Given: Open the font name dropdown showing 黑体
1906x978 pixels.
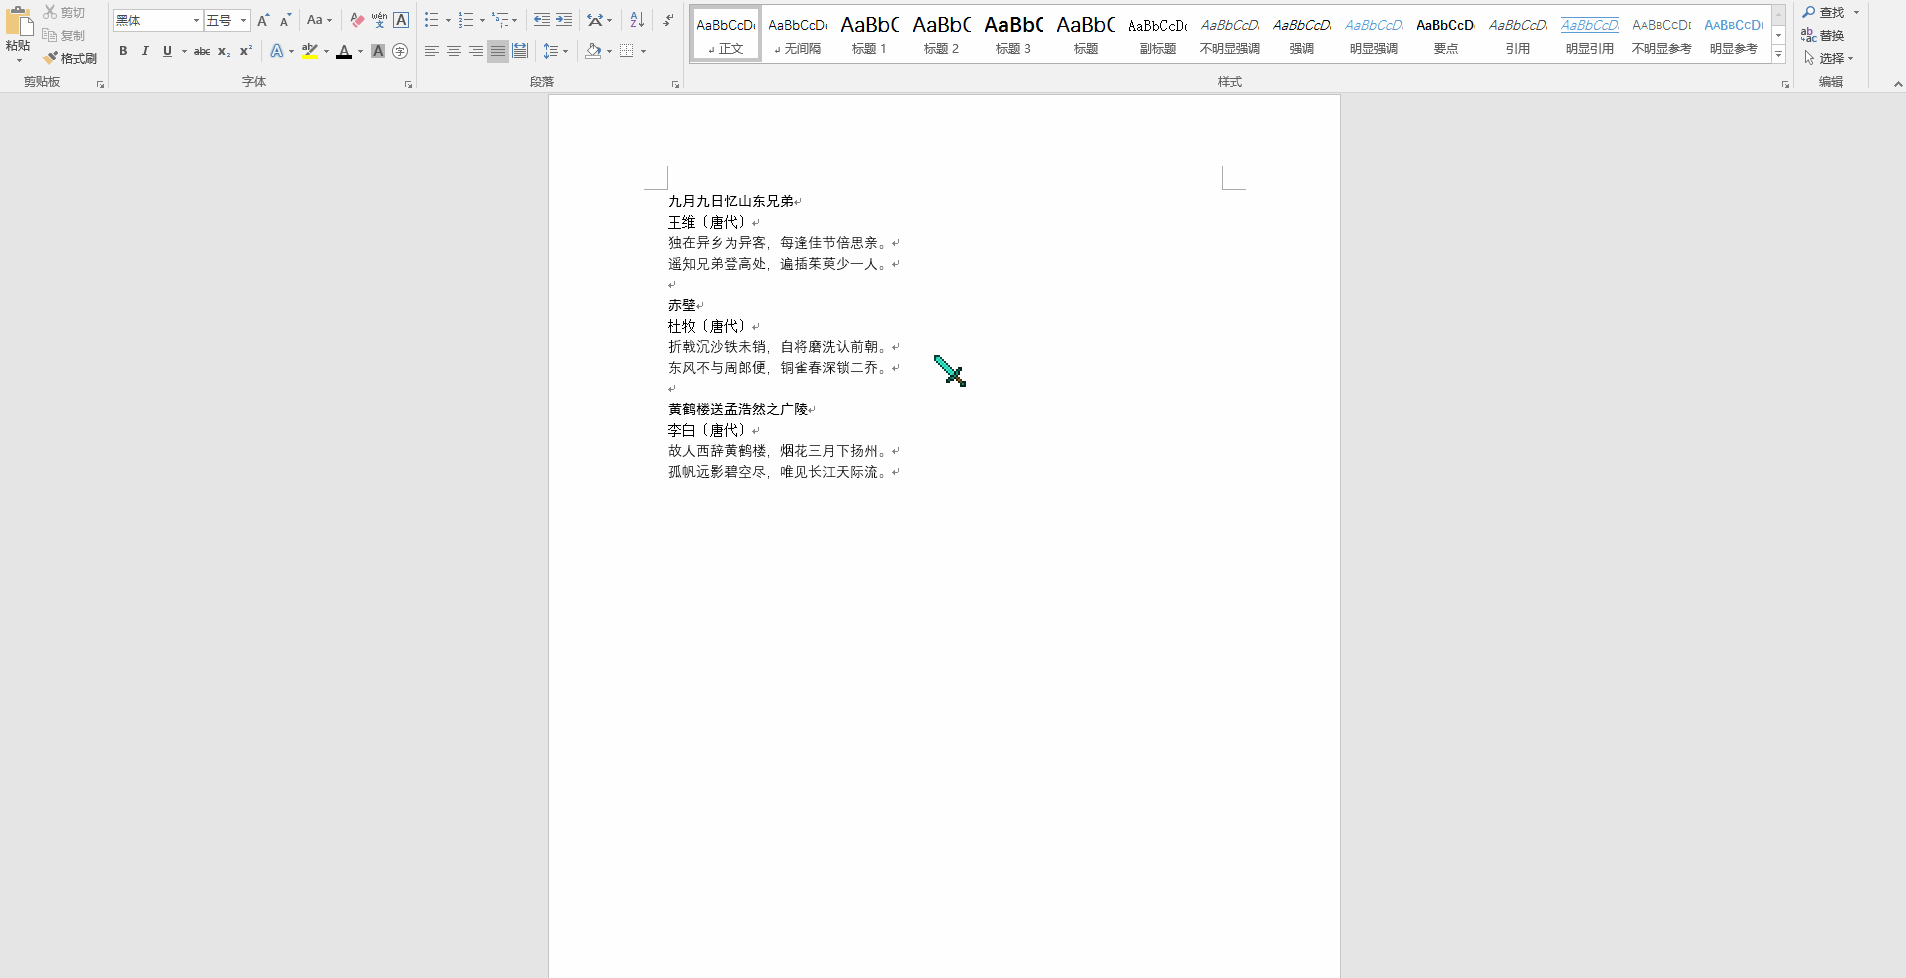Looking at the screenshot, I should 196,20.
